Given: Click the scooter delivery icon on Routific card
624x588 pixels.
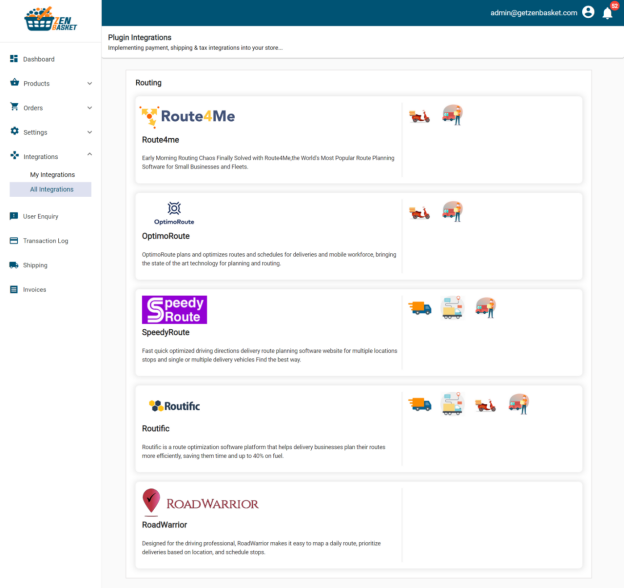Looking at the screenshot, I should tap(485, 405).
